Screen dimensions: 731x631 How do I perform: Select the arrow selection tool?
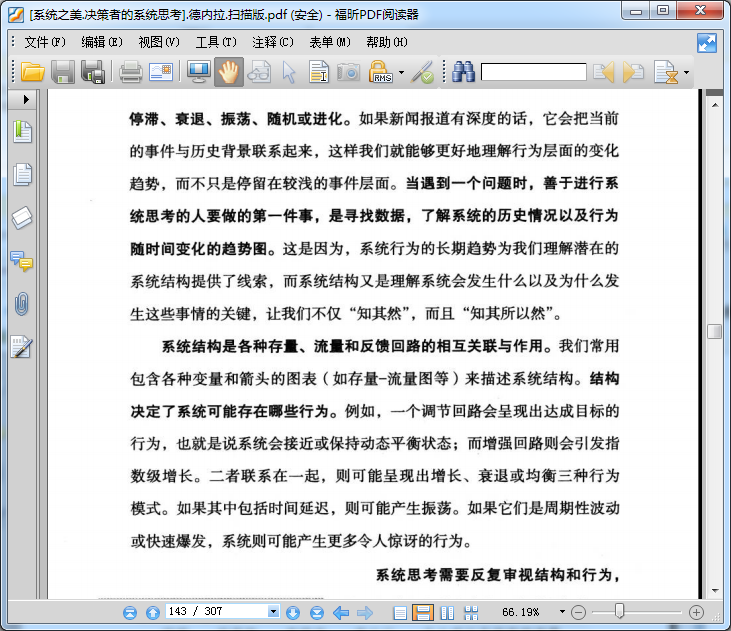[289, 72]
